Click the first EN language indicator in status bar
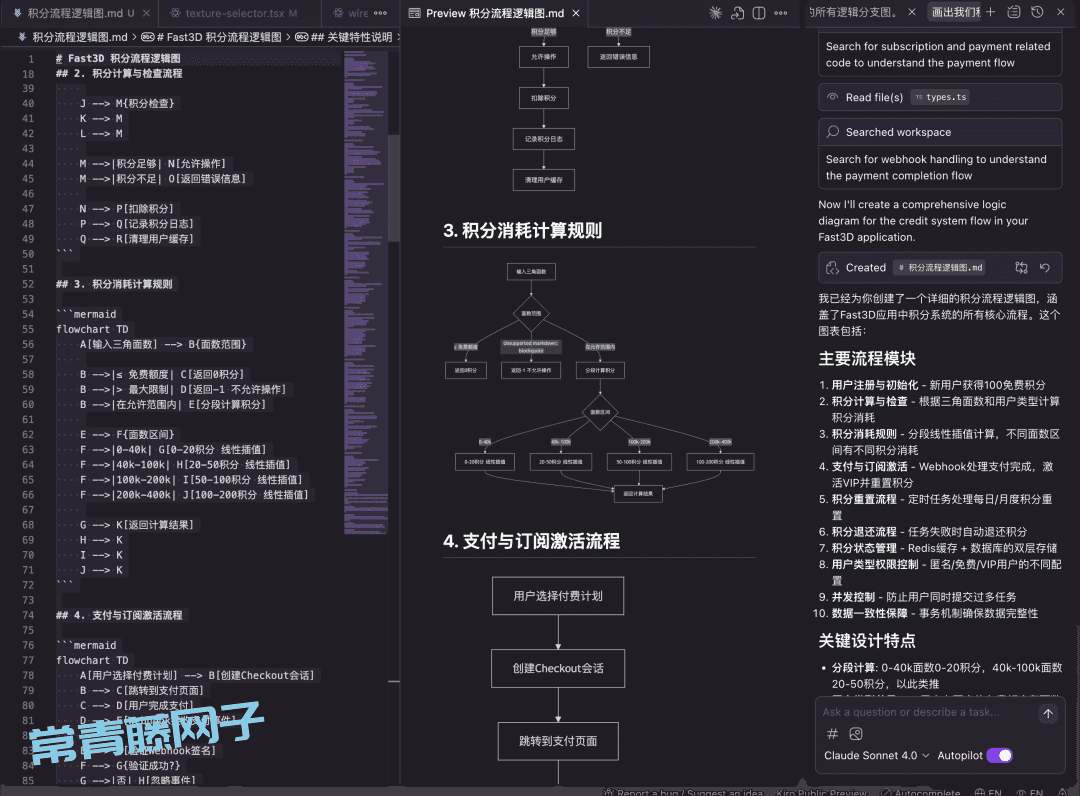The height and width of the screenshot is (796, 1080). (x=989, y=792)
